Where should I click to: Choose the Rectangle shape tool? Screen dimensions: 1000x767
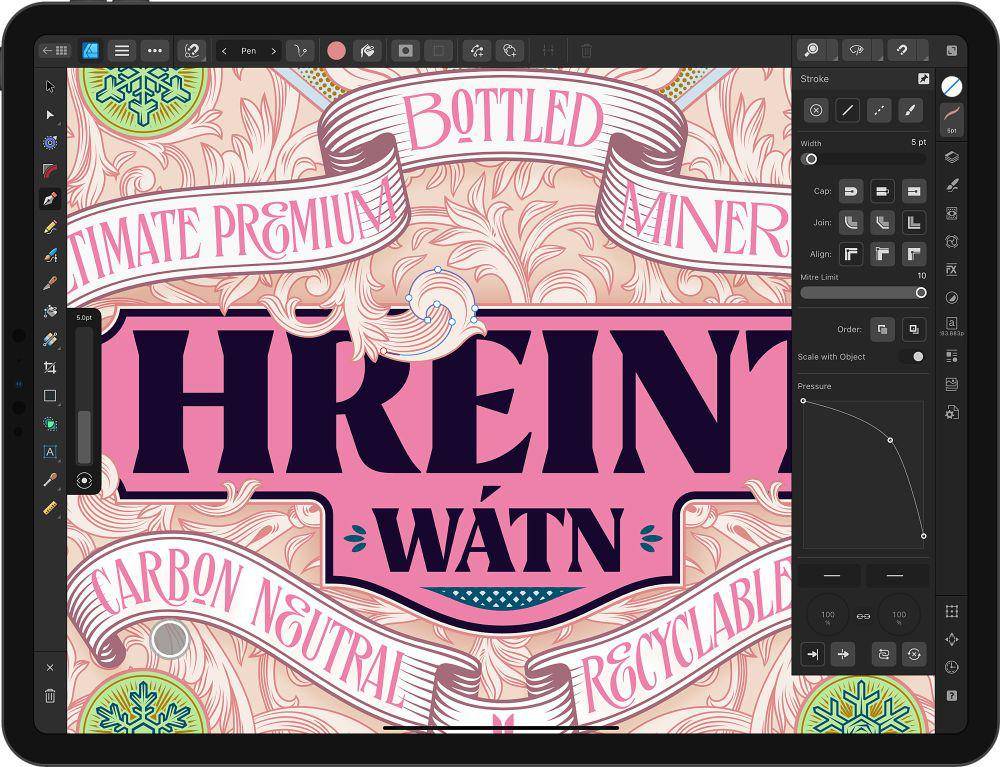point(50,396)
